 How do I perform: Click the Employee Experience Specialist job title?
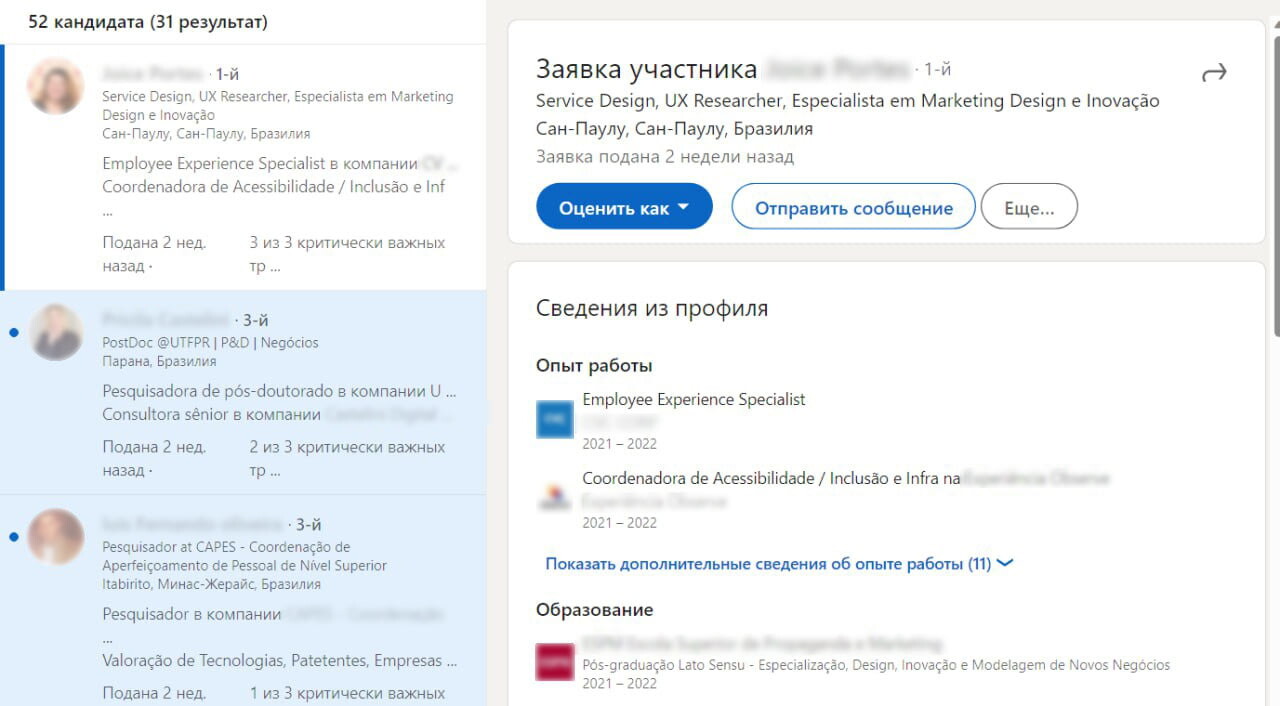(694, 399)
